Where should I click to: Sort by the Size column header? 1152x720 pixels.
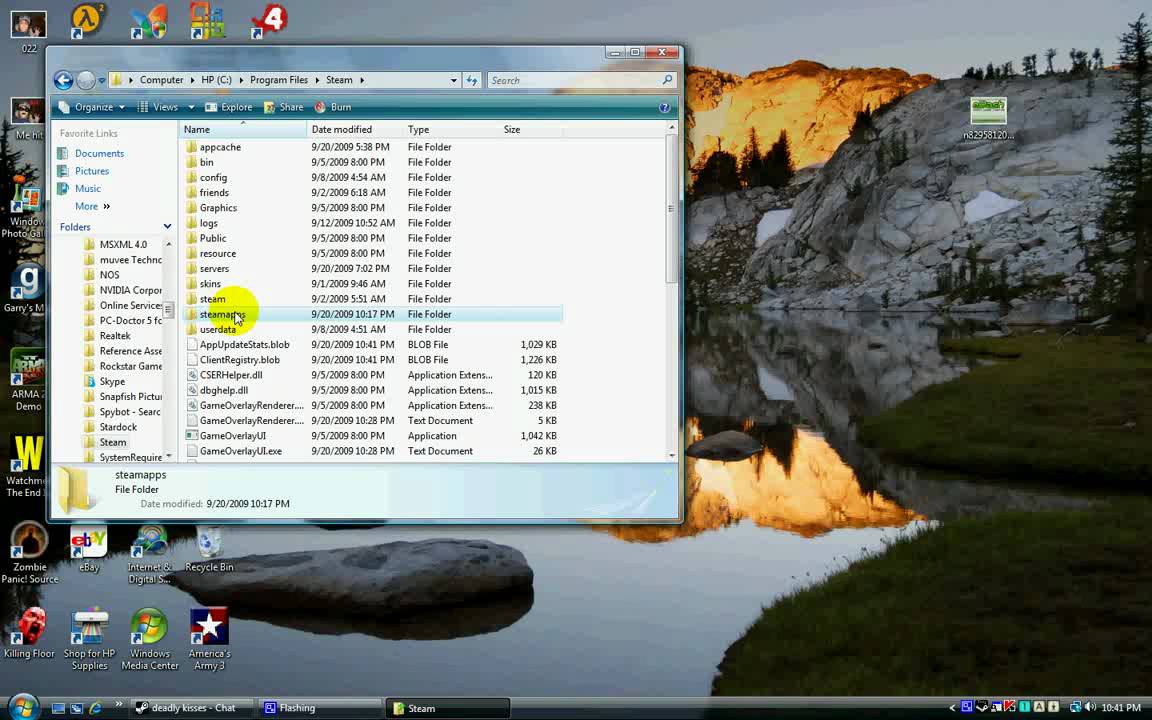pyautogui.click(x=530, y=129)
